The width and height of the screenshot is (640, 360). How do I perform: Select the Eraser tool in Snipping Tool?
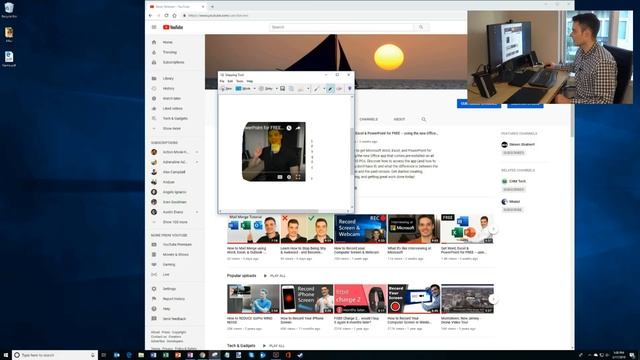click(340, 89)
